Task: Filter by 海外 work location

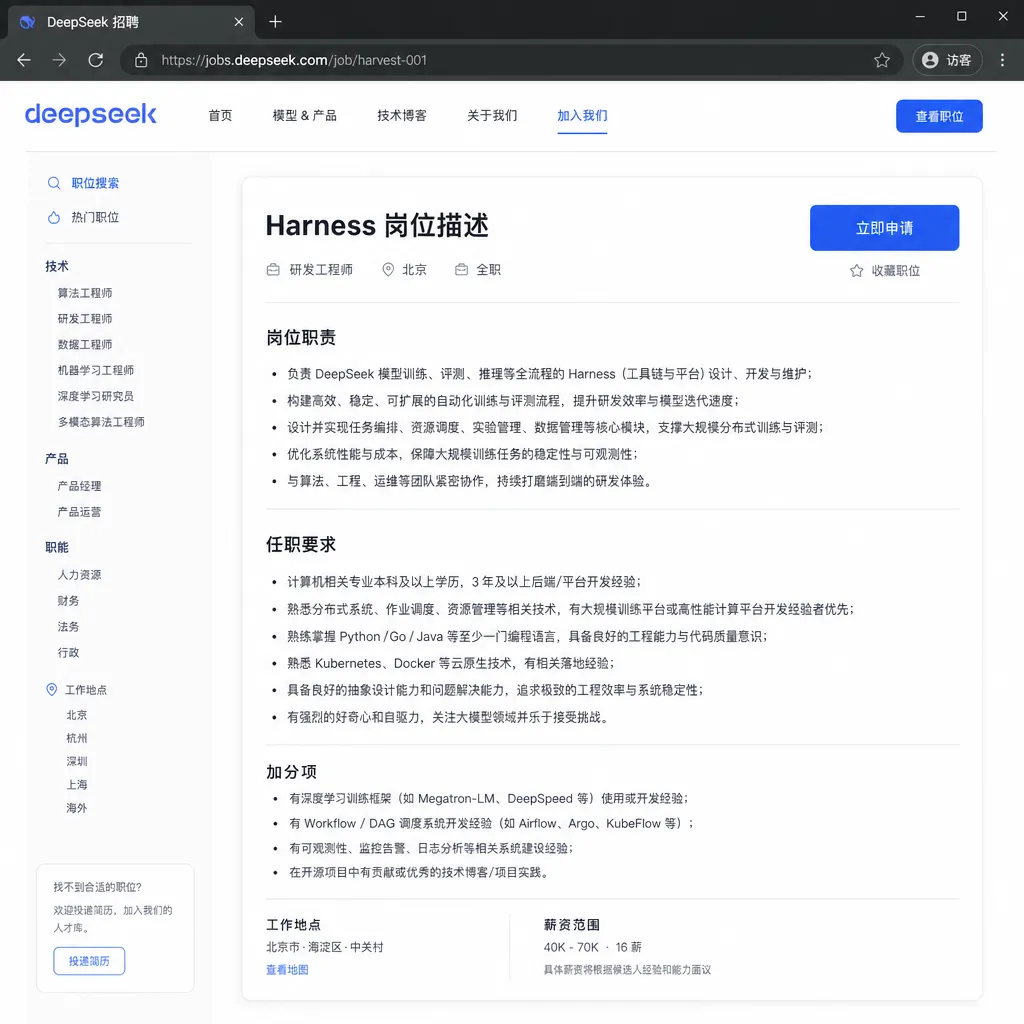Action: coord(76,808)
